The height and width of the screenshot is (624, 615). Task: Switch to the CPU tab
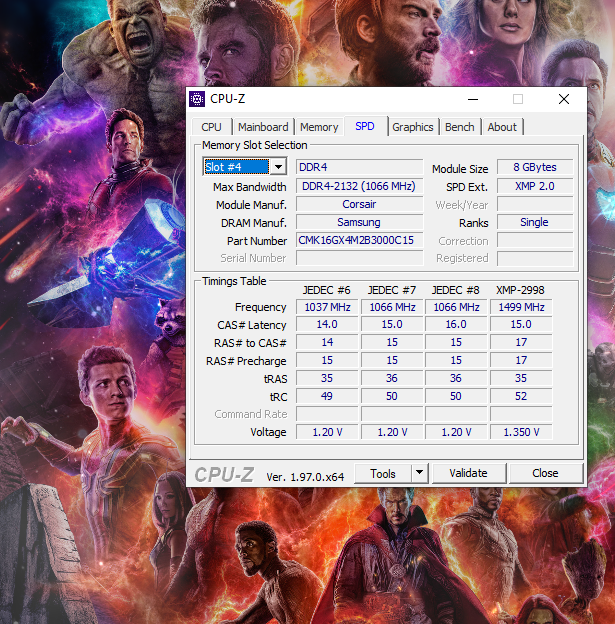coord(211,127)
